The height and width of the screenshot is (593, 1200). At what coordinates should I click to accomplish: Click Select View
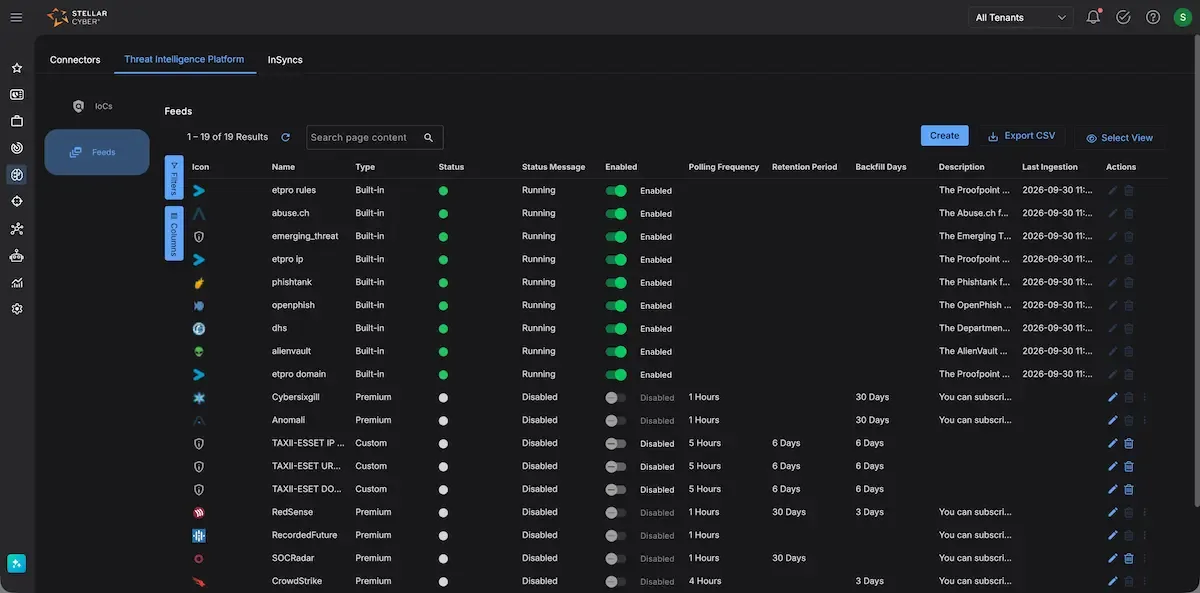(1119, 138)
